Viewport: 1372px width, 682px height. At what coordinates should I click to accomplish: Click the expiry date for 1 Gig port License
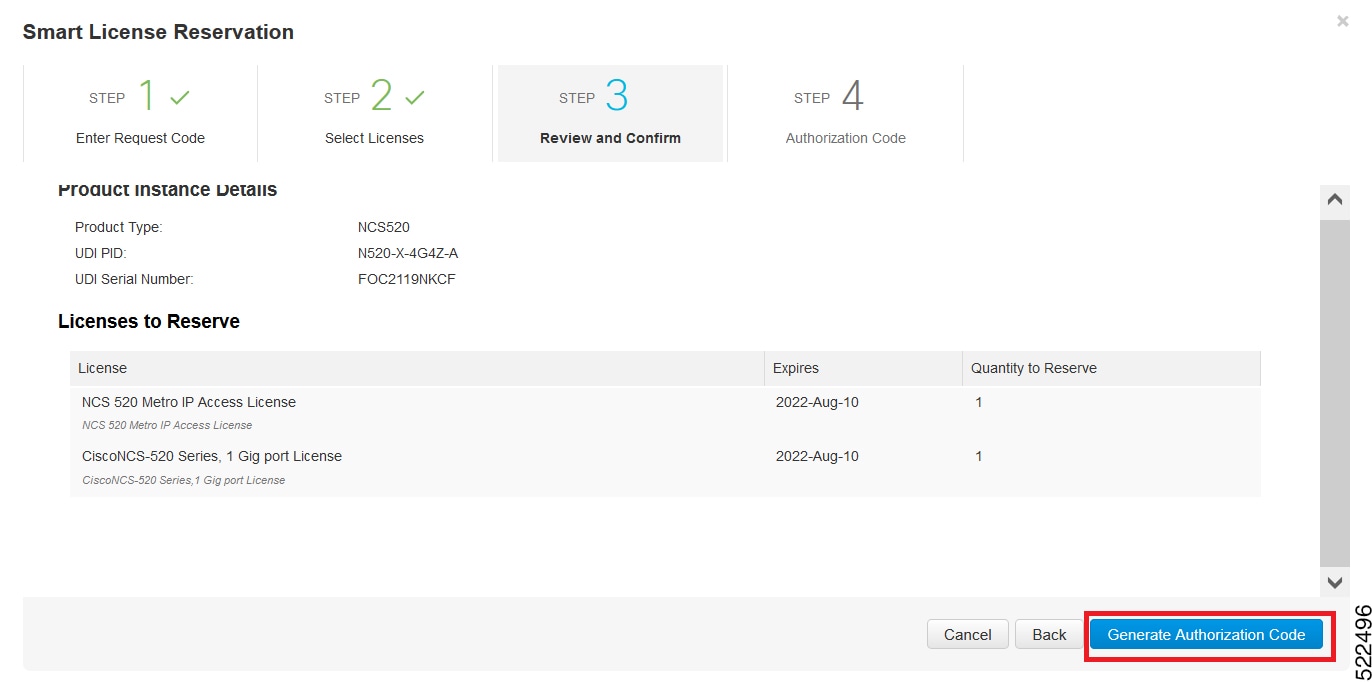pos(817,456)
